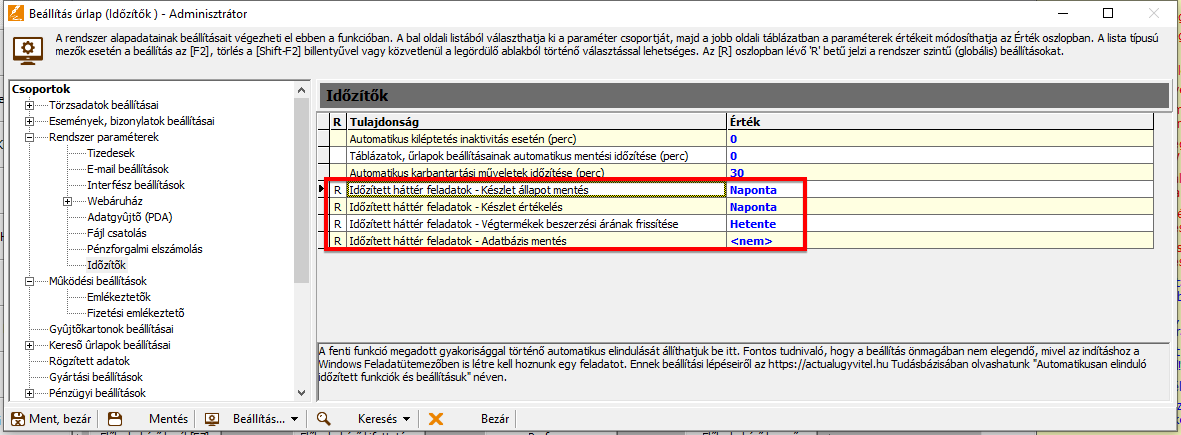Click the Ment, bezár save-and-close icon
1181x435 pixels.
click(17, 419)
